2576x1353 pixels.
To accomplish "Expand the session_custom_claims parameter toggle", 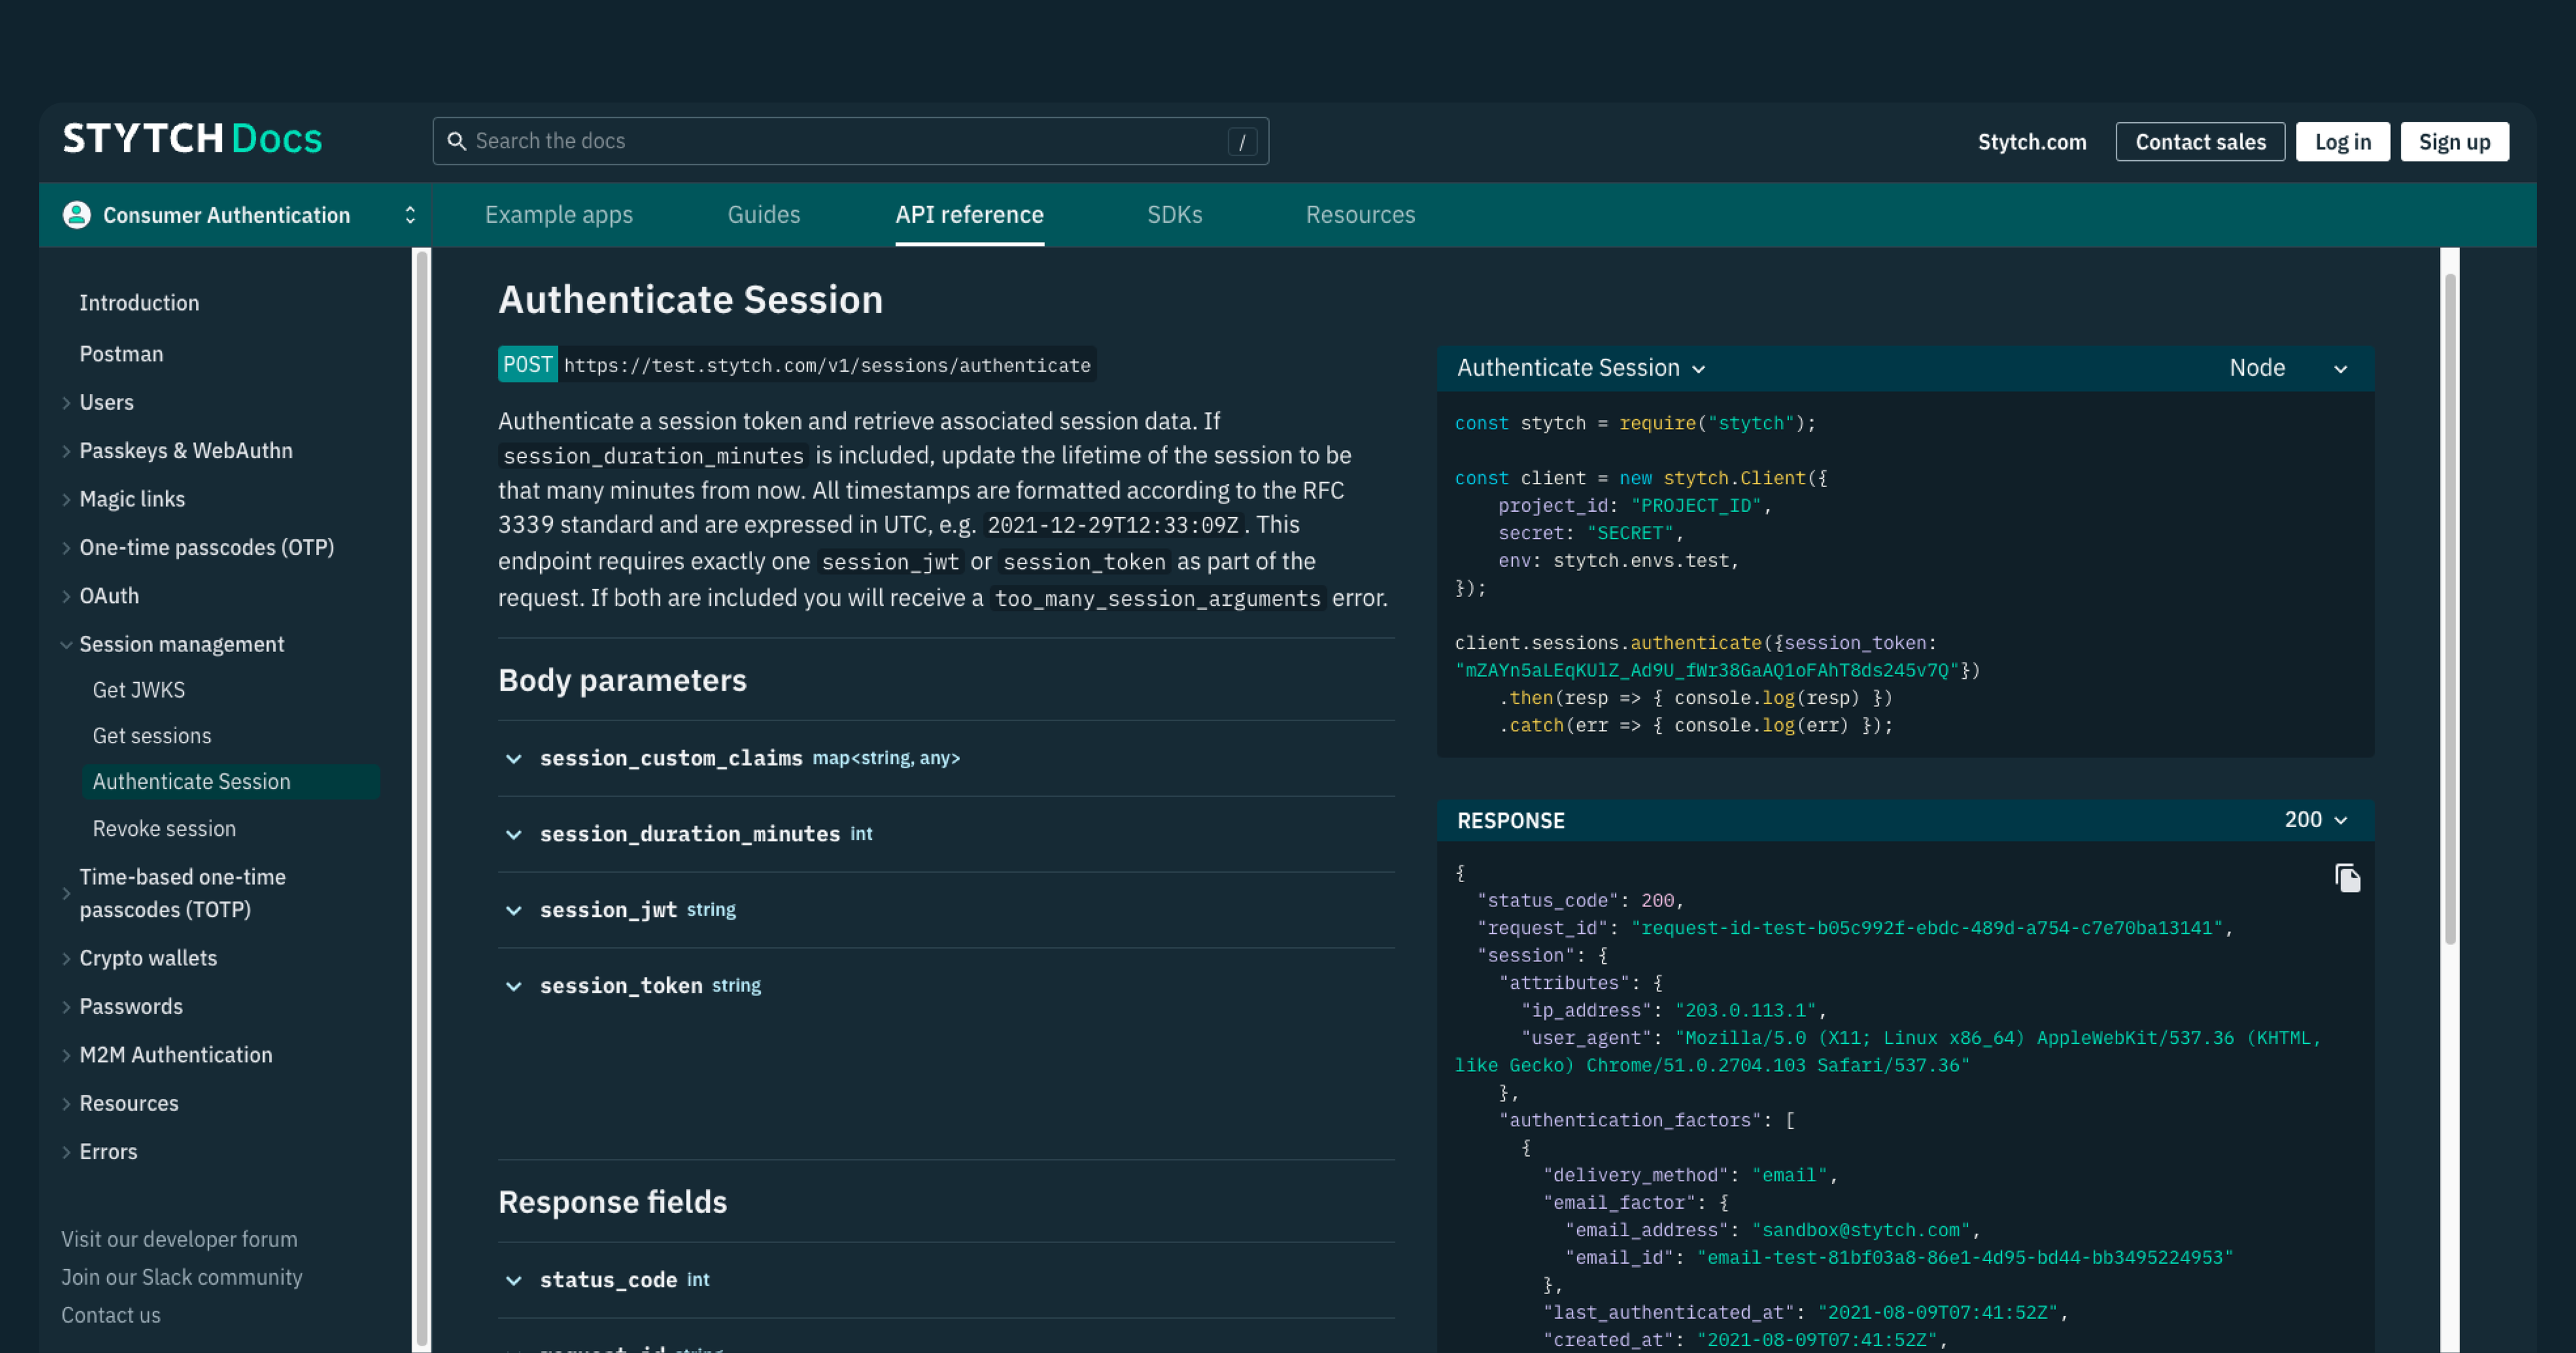I will tap(513, 758).
